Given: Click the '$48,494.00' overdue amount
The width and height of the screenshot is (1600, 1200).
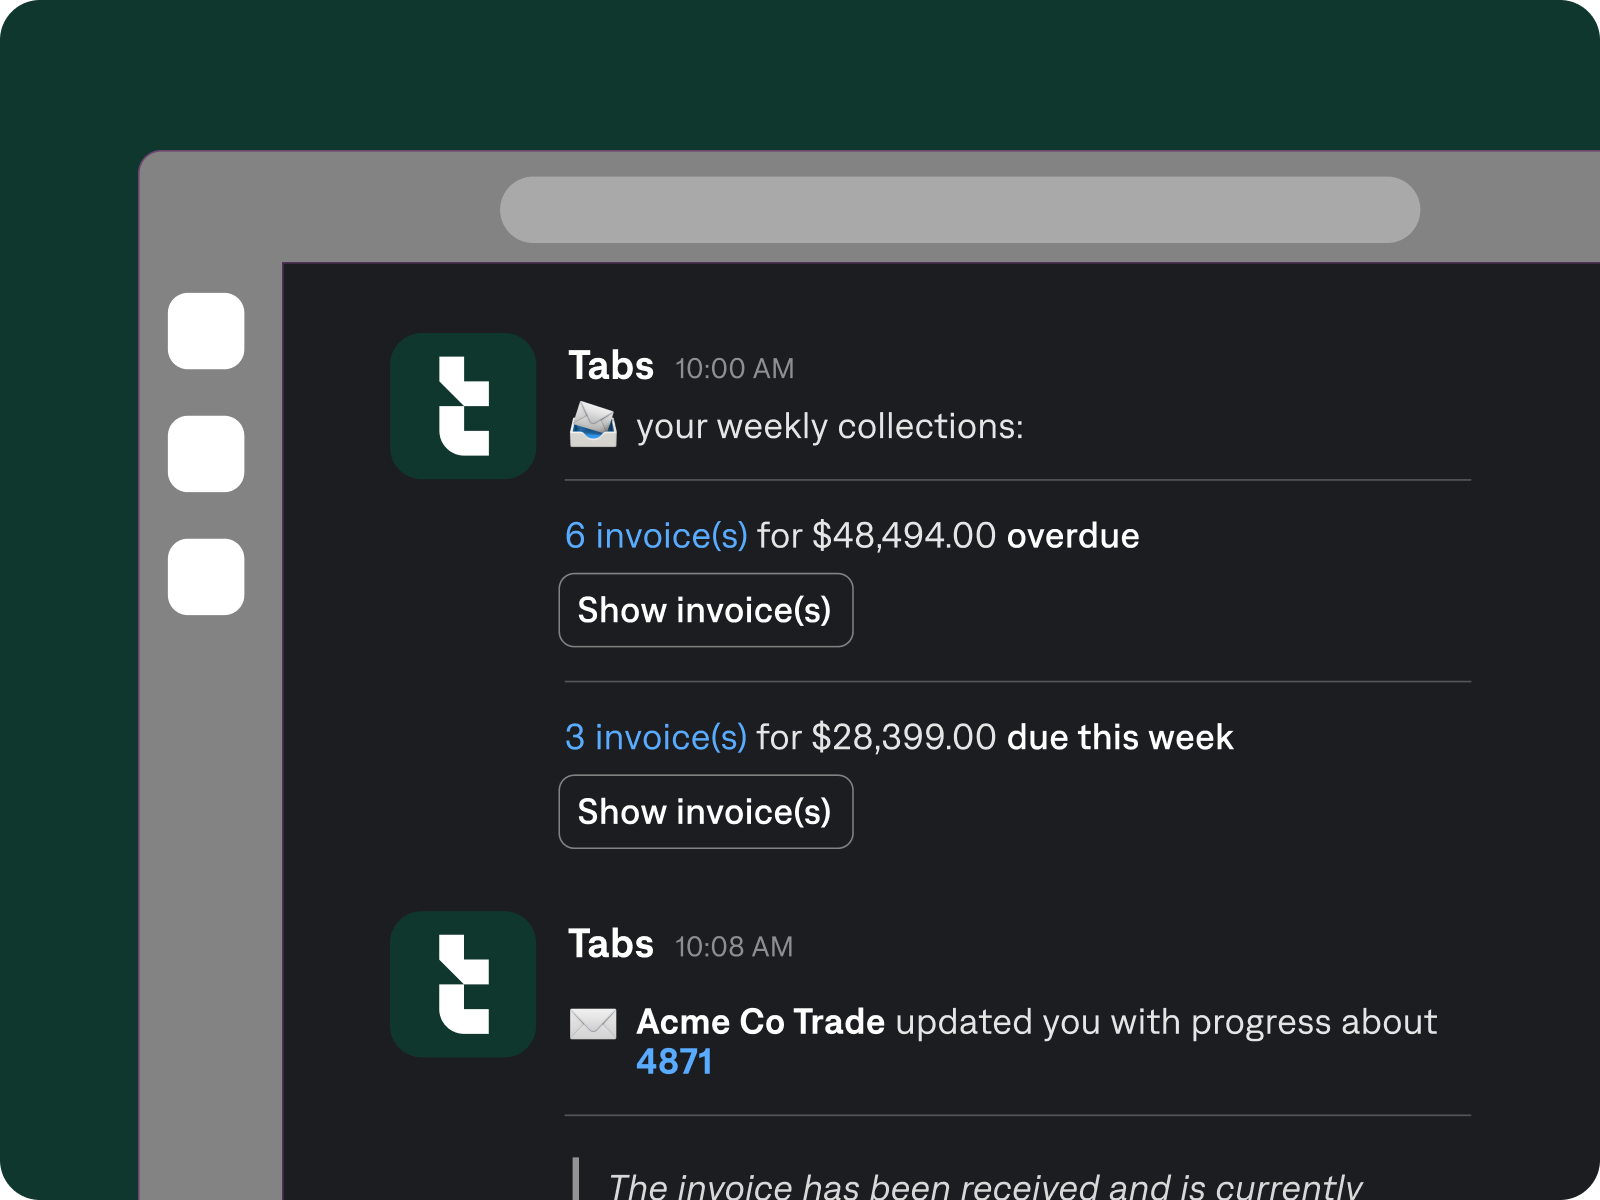Looking at the screenshot, I should point(904,536).
